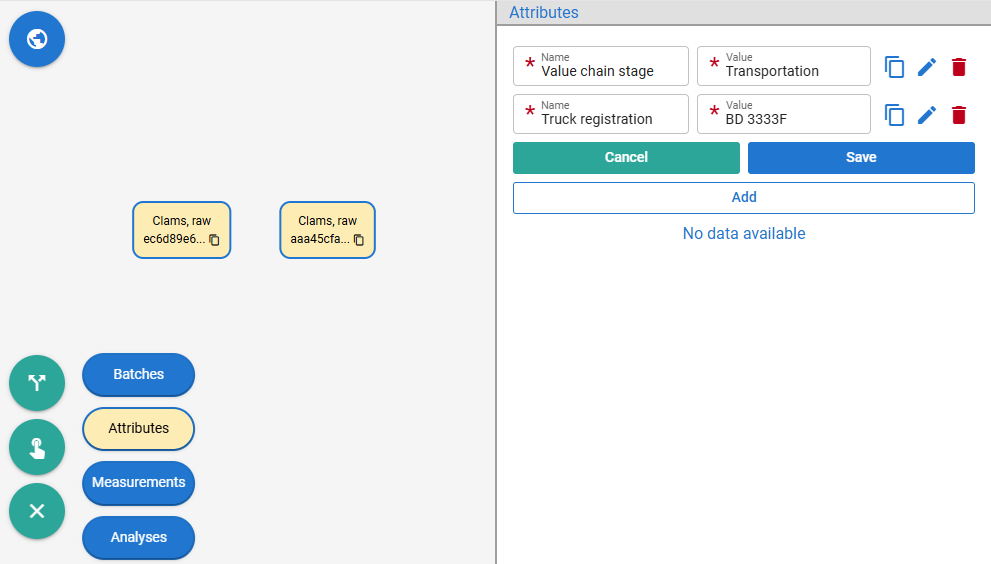Focus the Value chain stage name field
The image size is (991, 564).
[x=600, y=66]
